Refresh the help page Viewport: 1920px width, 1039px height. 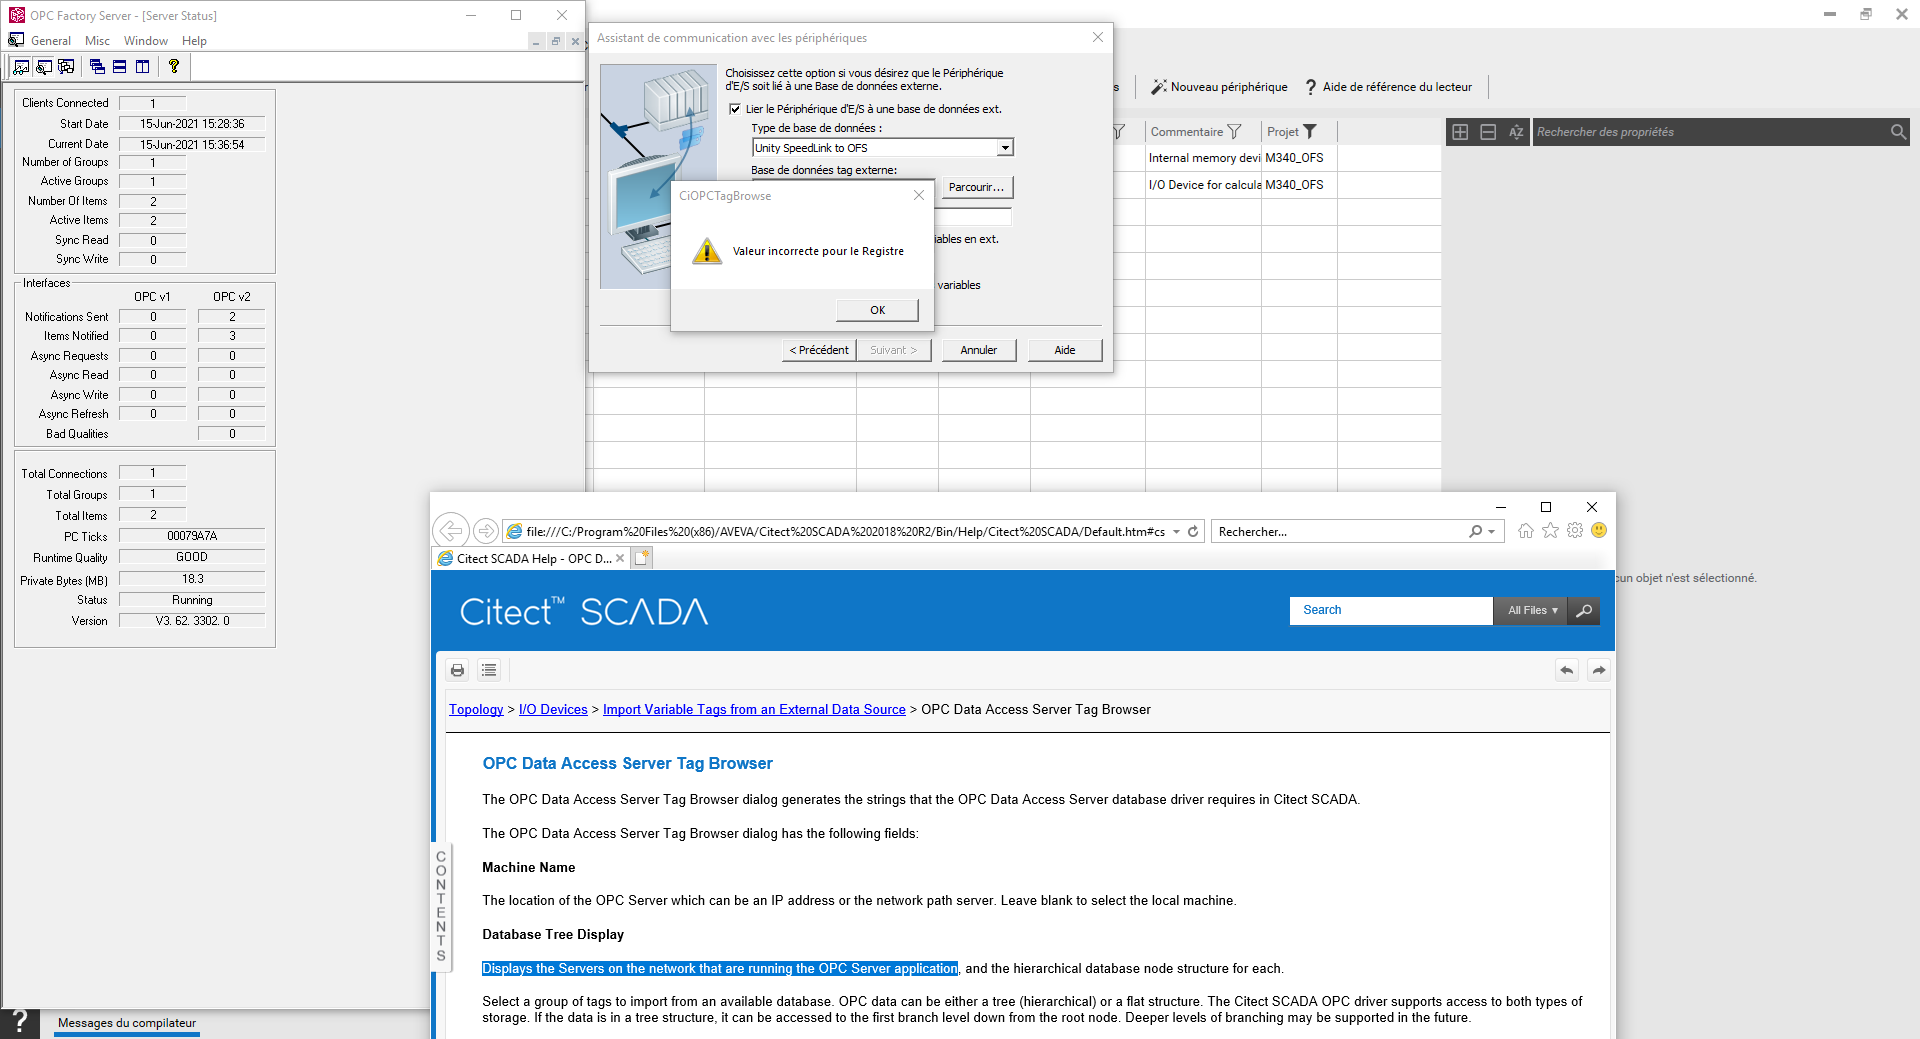(1193, 532)
